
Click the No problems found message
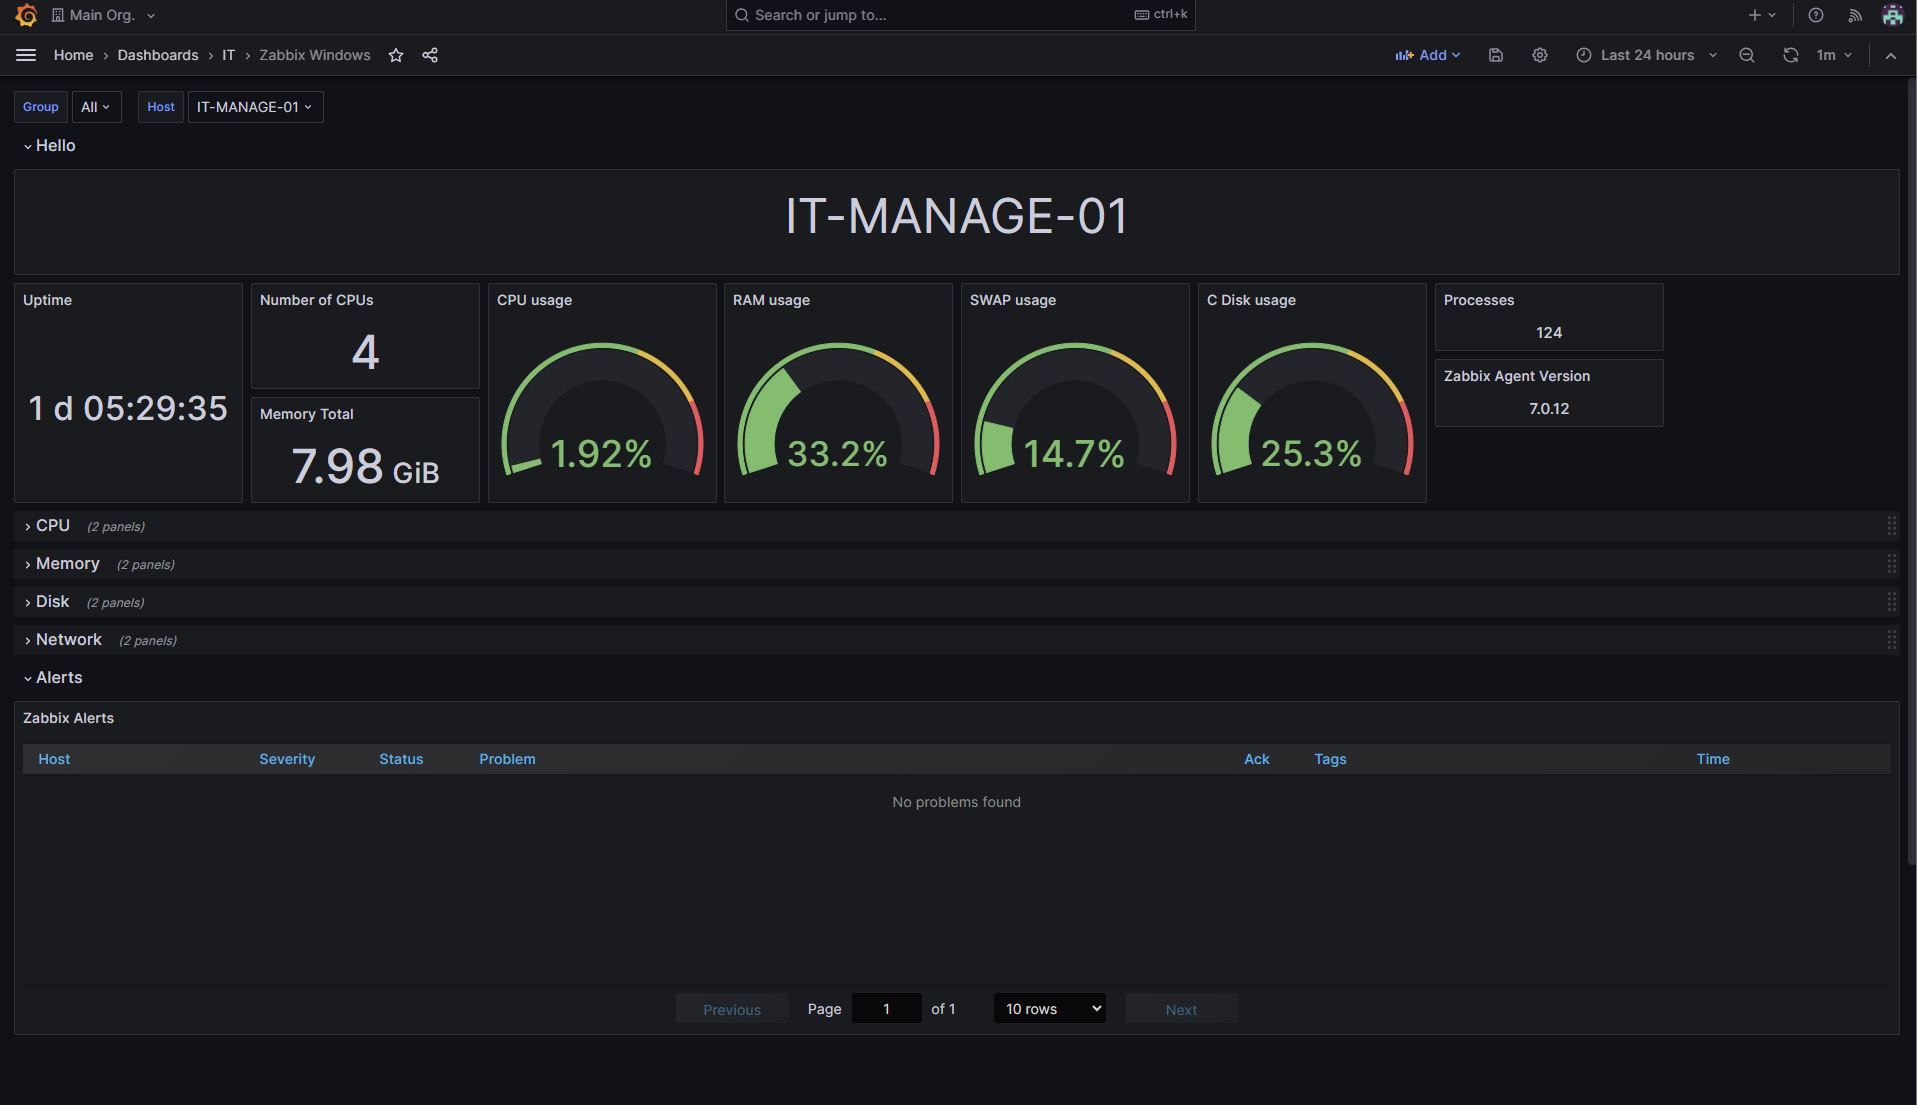(x=956, y=802)
